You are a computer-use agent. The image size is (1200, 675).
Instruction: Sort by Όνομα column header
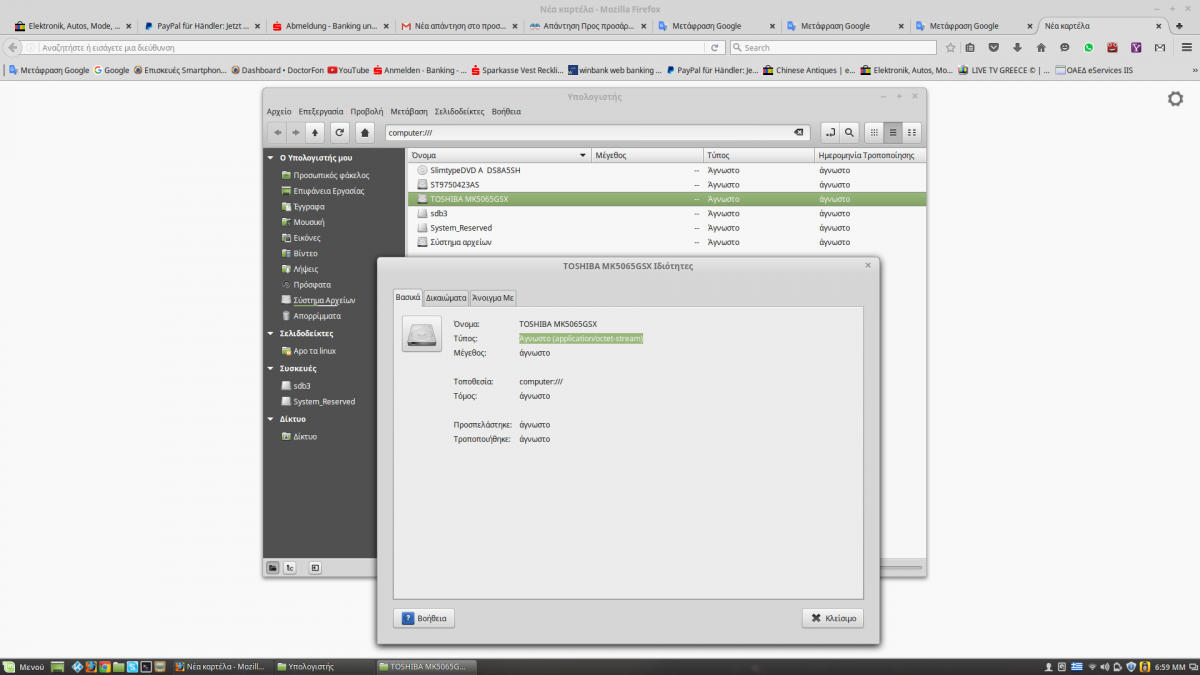coord(499,156)
